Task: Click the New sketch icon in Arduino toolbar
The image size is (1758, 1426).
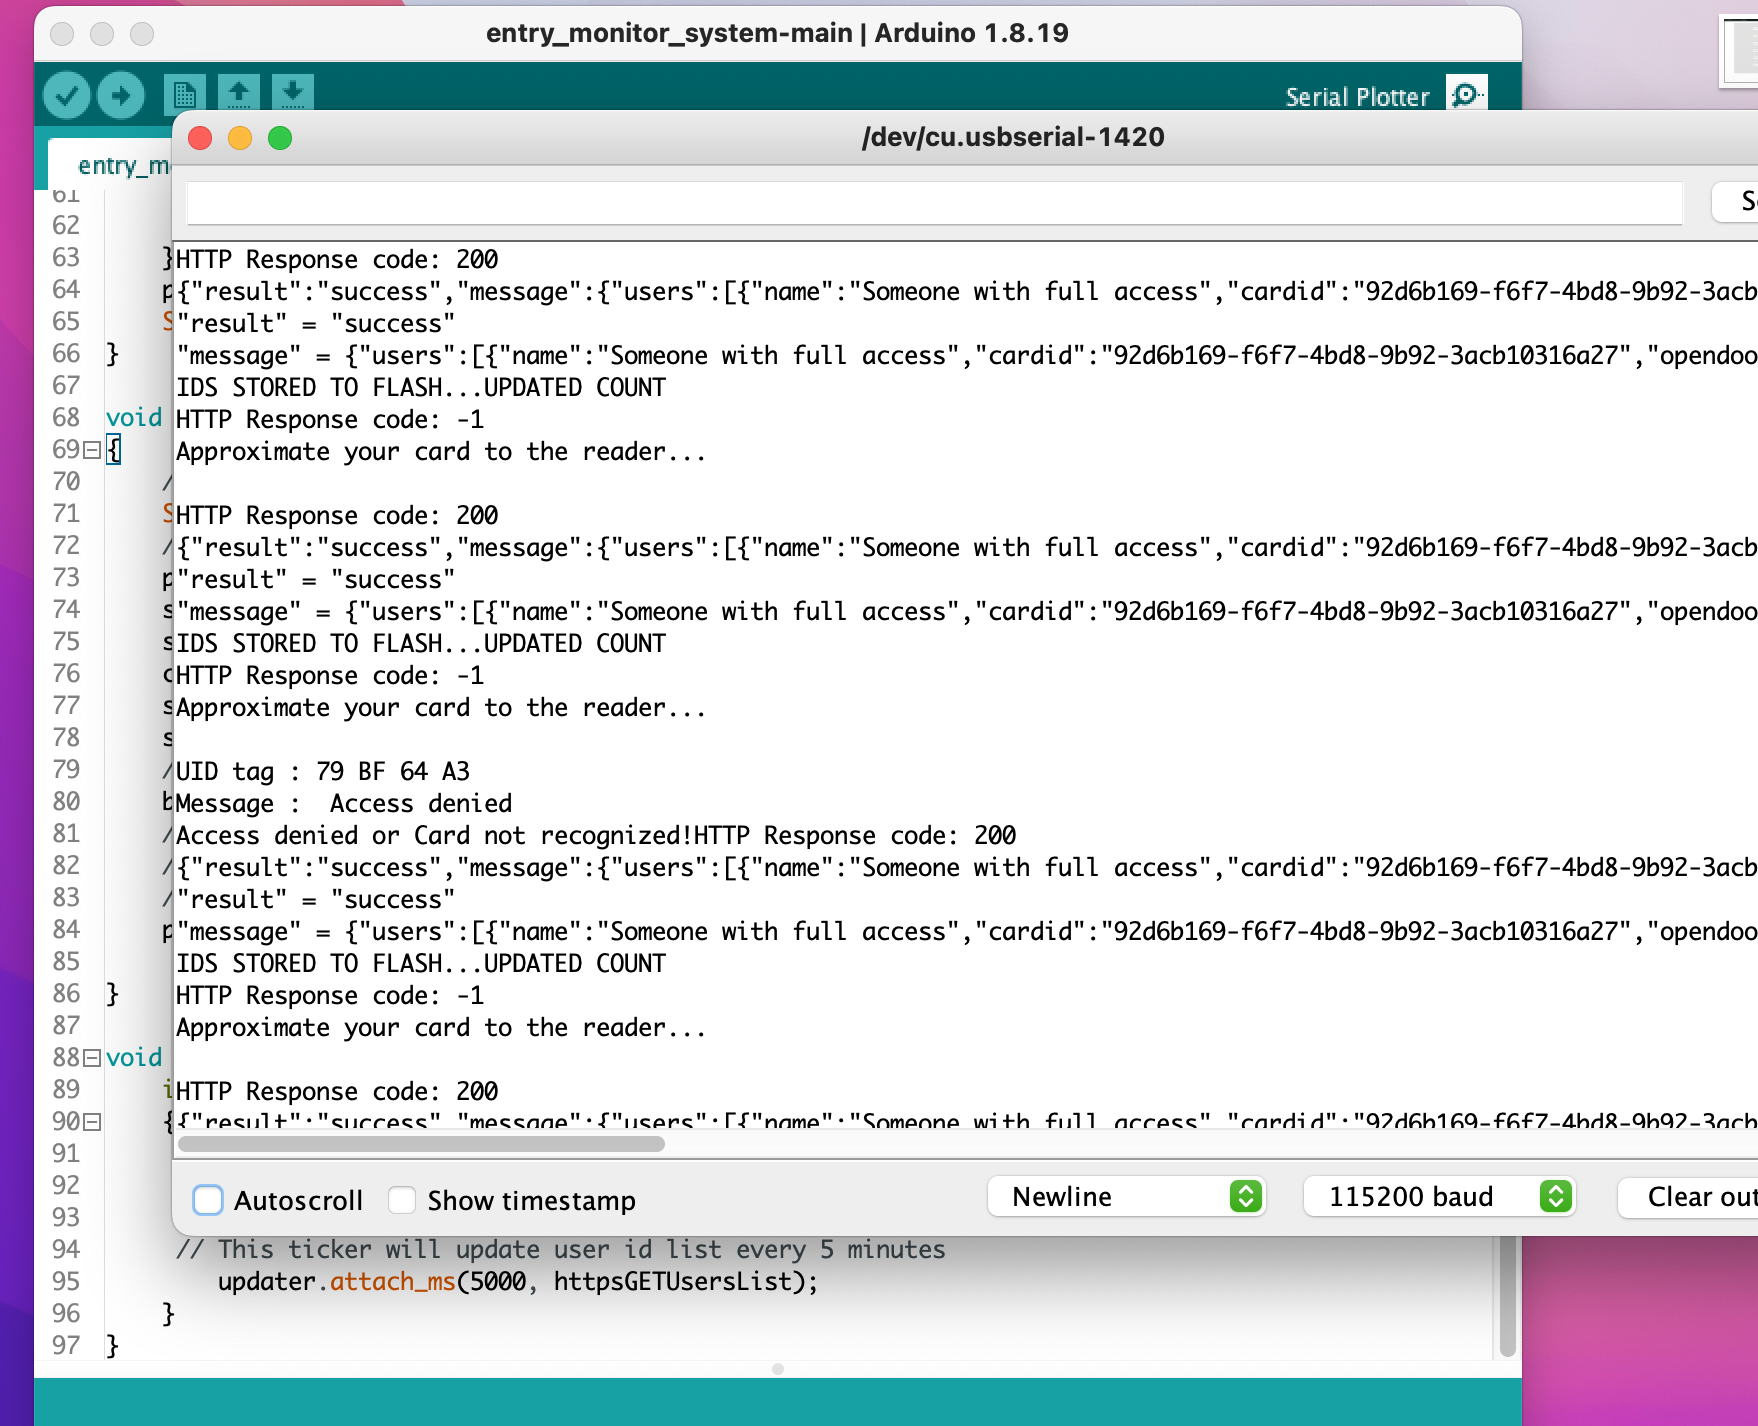Action: [184, 94]
